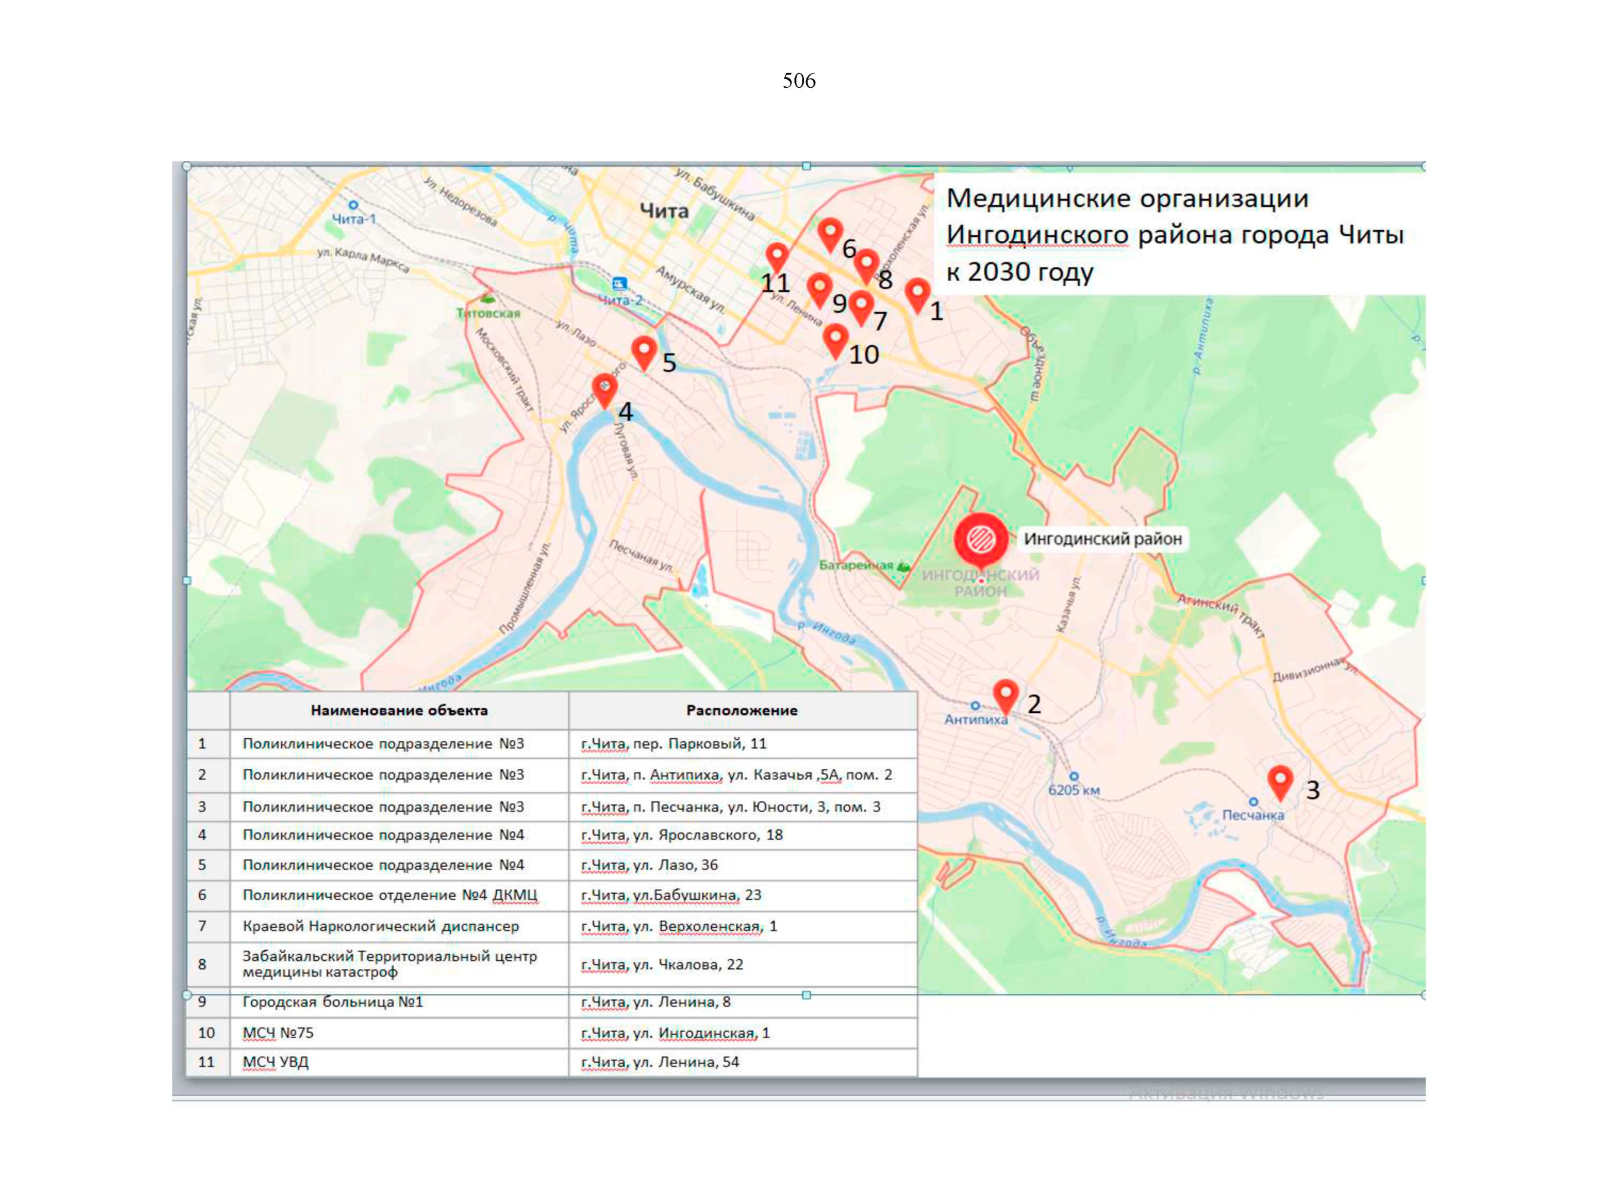1598x1200 pixels.
Task: Click map pin number 2 near Антипиха
Action: tap(1005, 694)
